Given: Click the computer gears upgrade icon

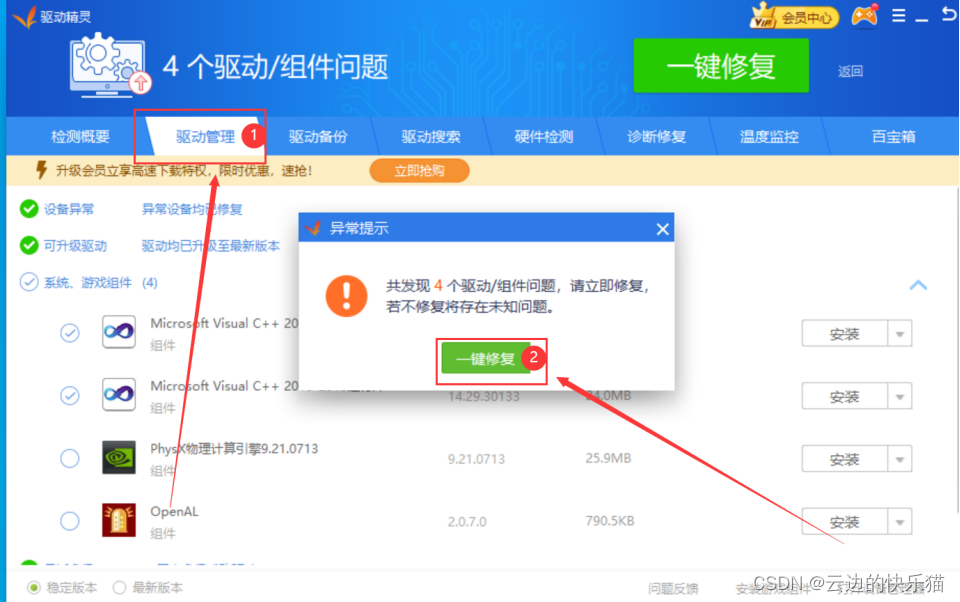Looking at the screenshot, I should click(x=109, y=66).
